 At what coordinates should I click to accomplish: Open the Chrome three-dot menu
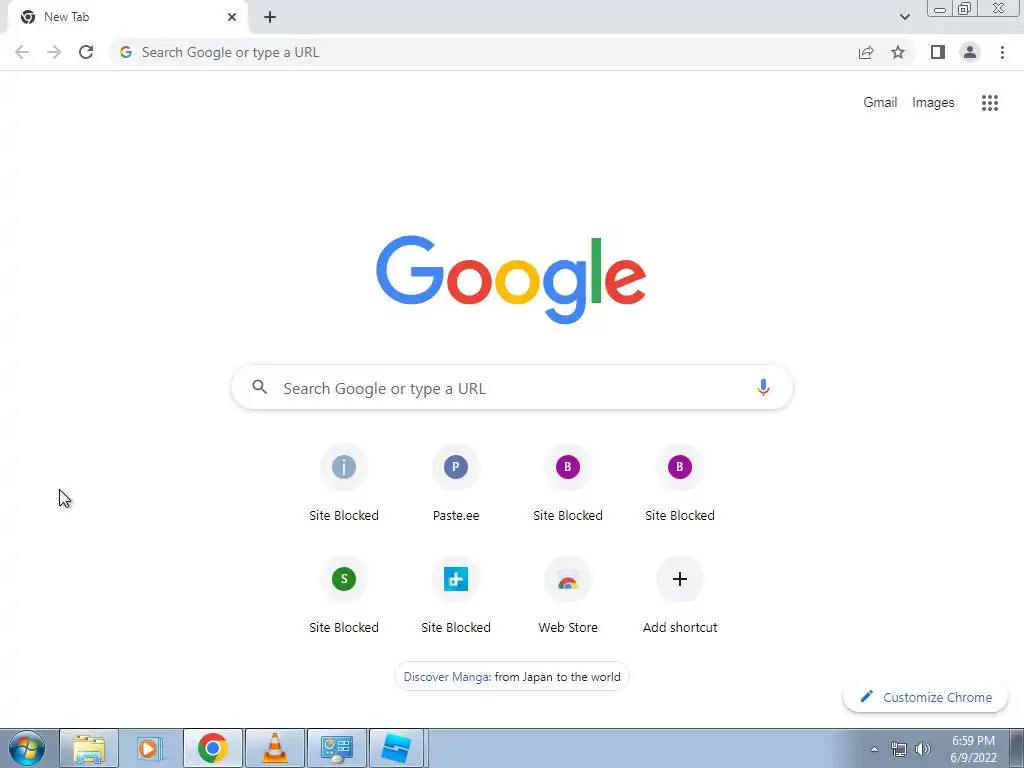(1002, 52)
